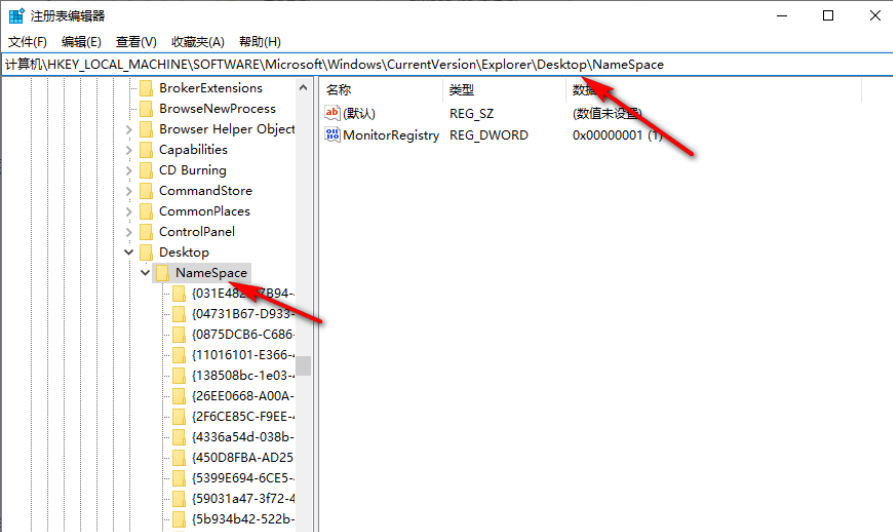893x532 pixels.
Task: Expand the CommandStore key
Action: pyautogui.click(x=129, y=191)
